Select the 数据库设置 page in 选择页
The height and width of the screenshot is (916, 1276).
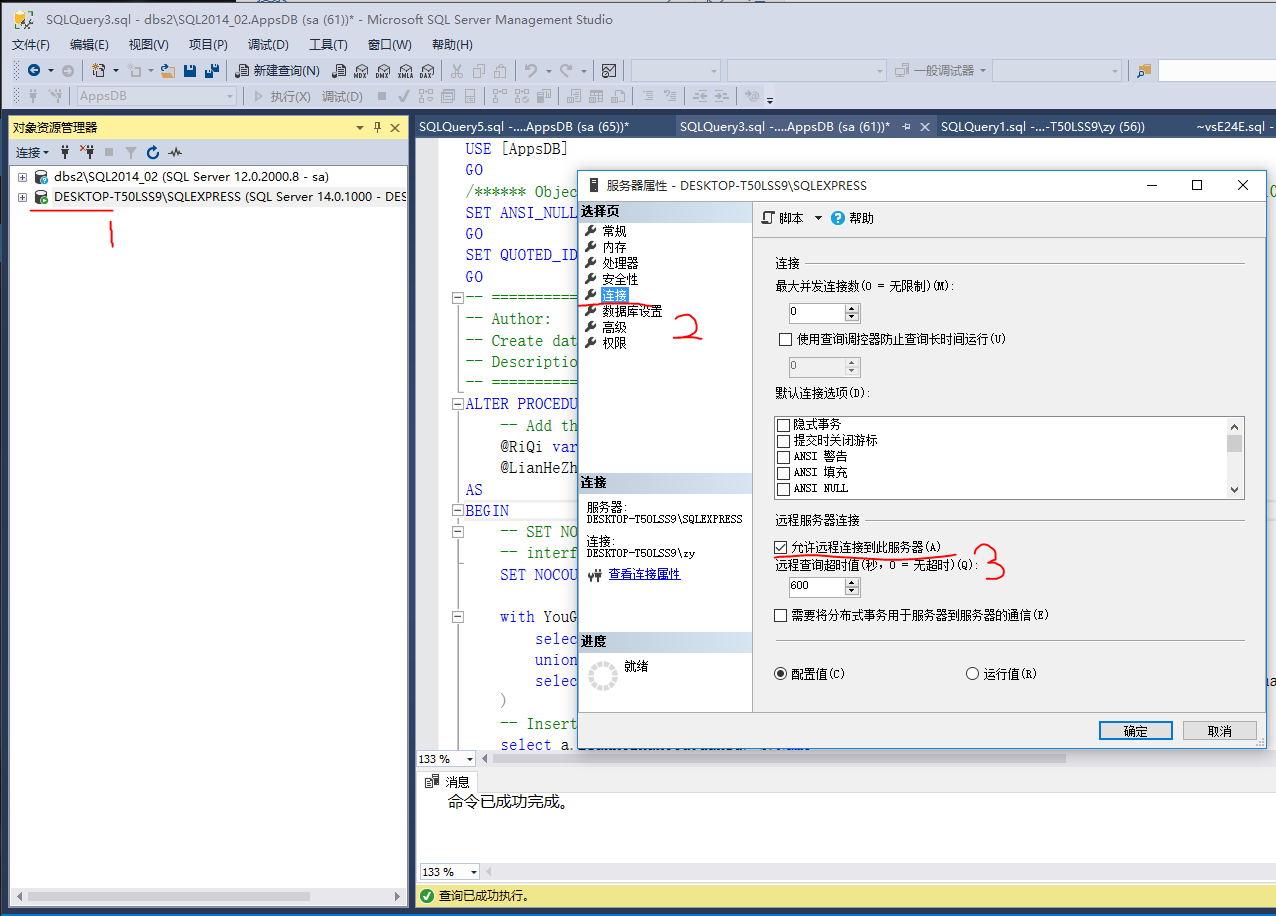click(x=632, y=311)
